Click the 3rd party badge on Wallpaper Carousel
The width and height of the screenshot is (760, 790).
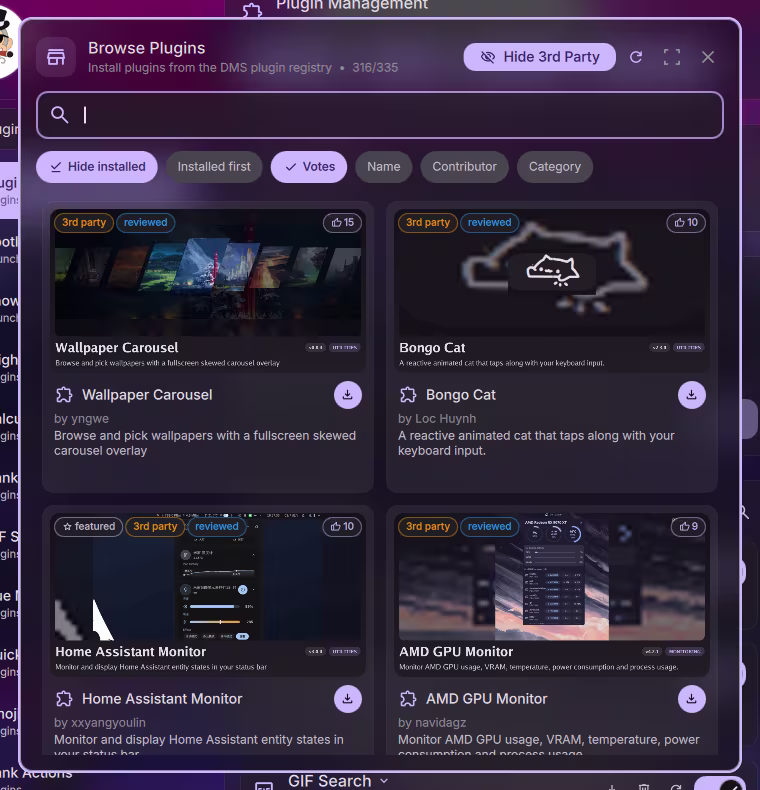click(x=84, y=222)
